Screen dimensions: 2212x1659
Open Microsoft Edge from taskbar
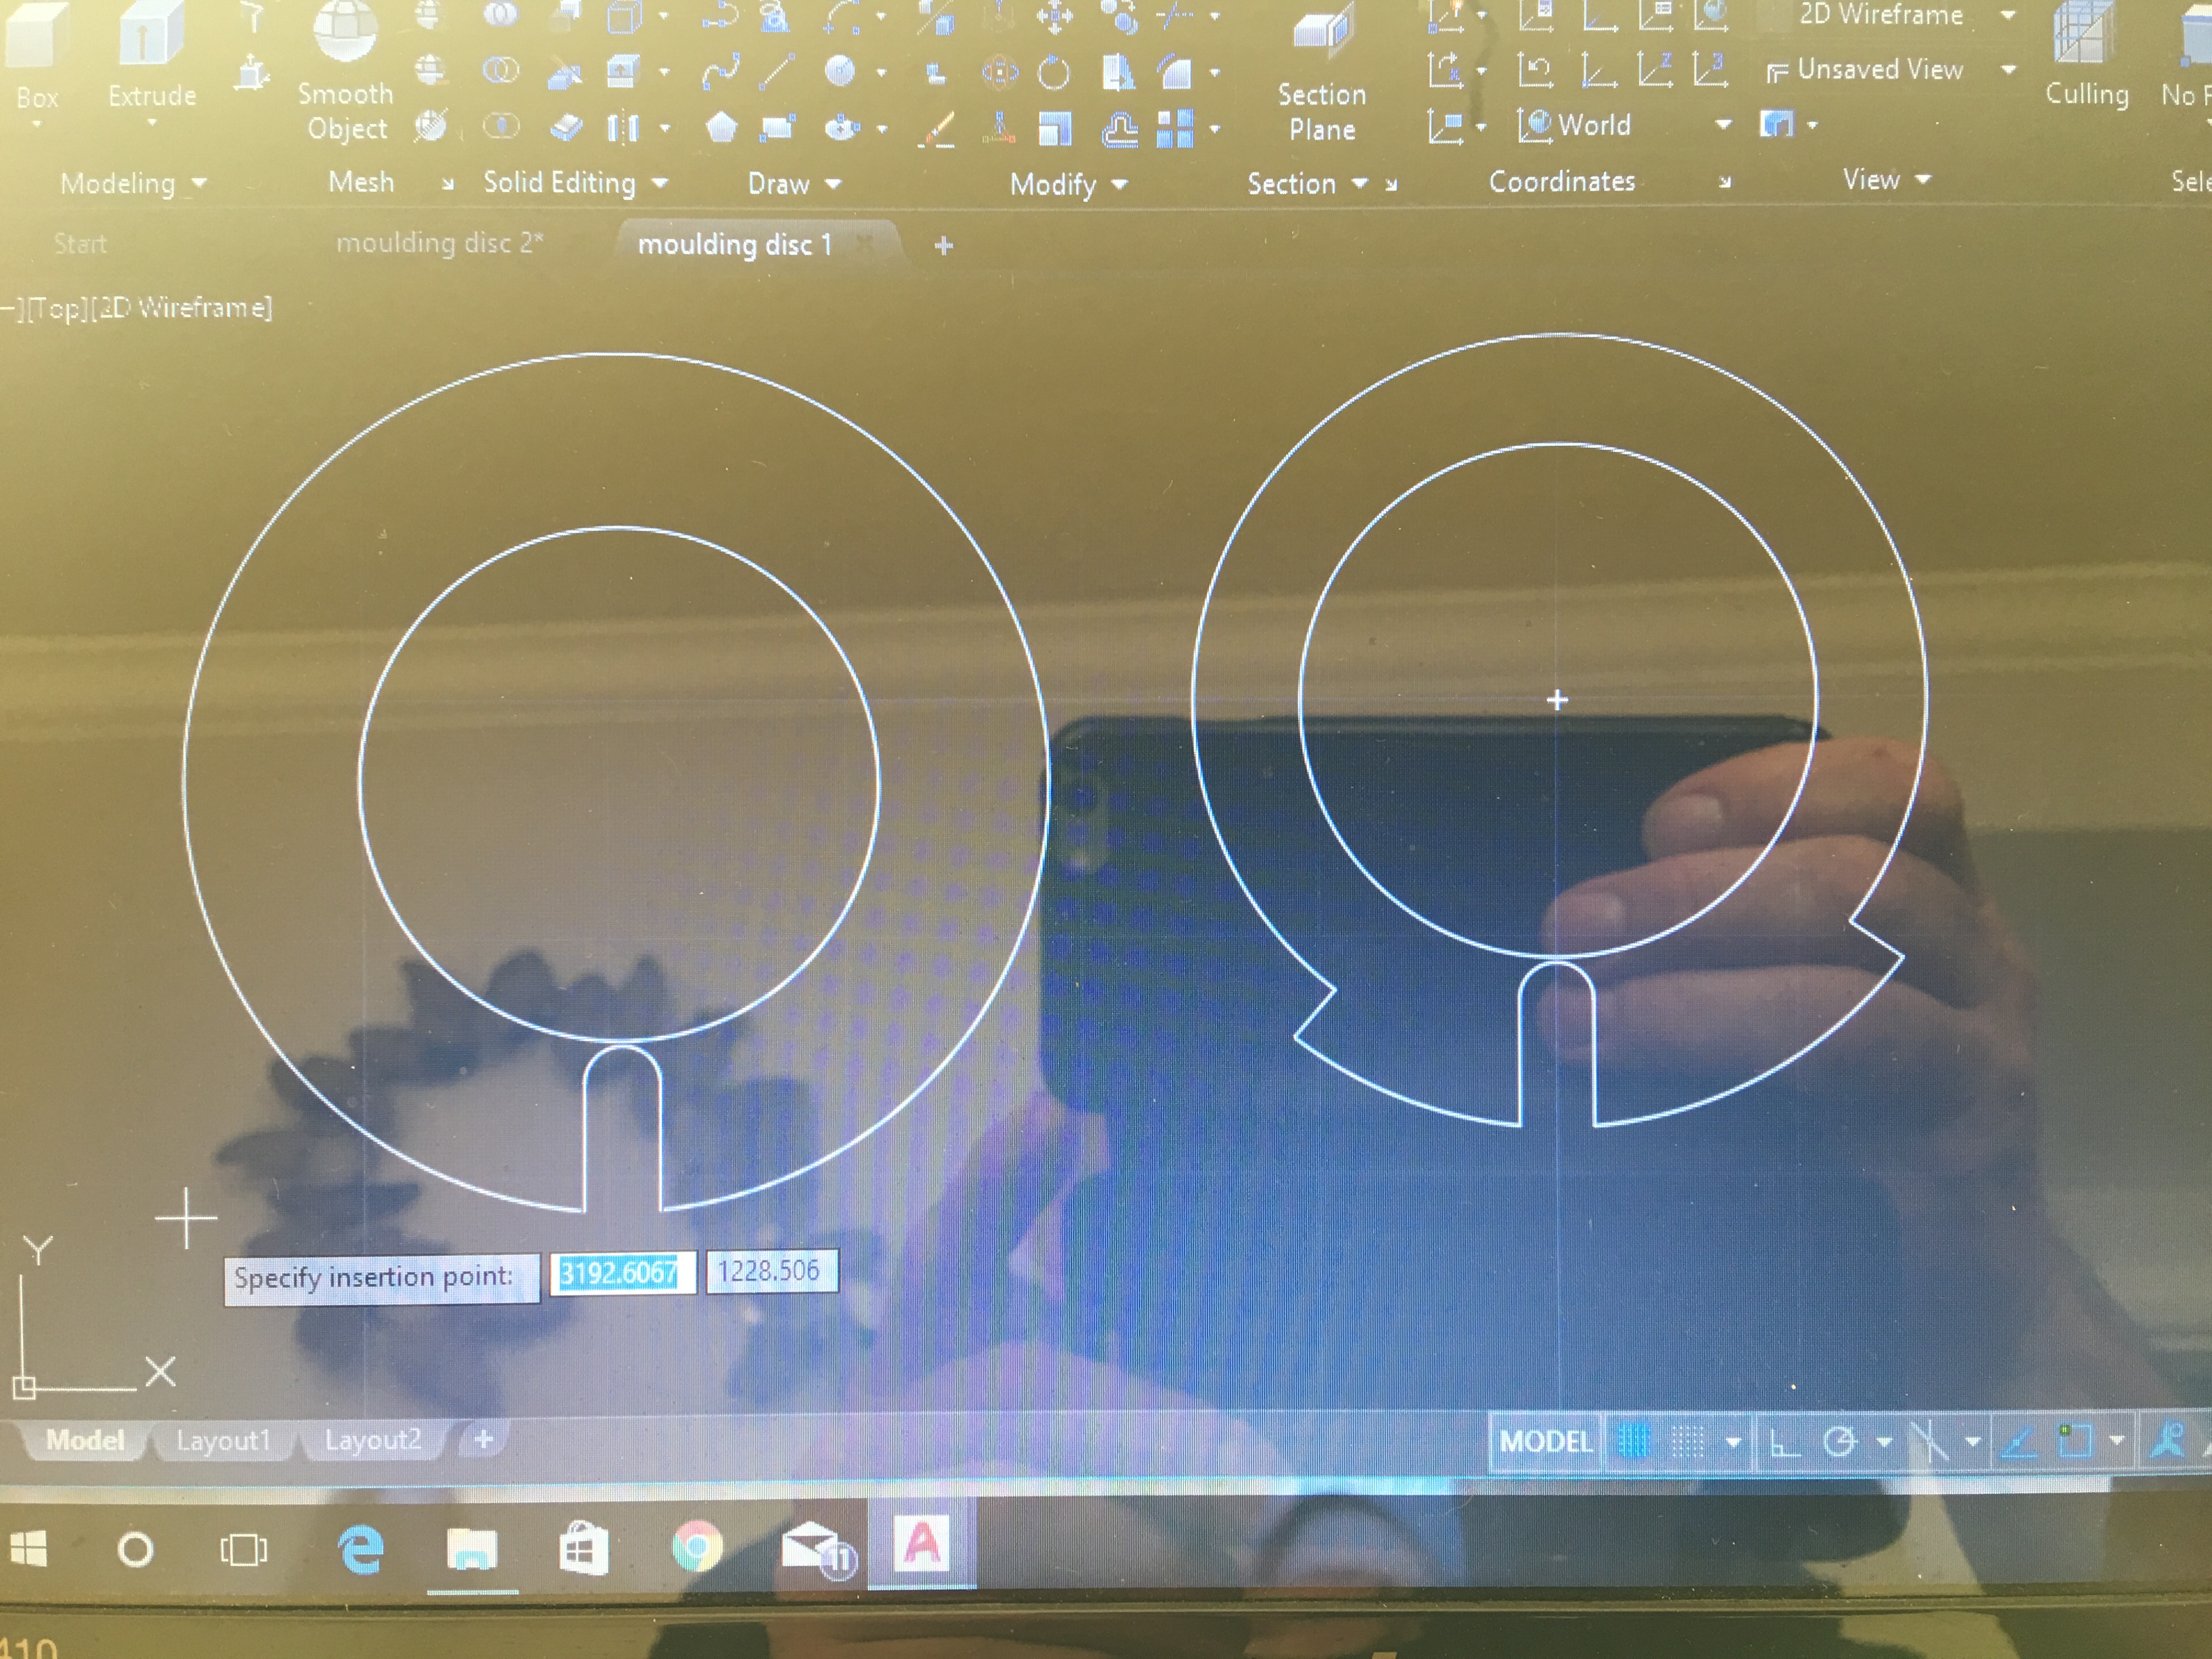tap(360, 1549)
